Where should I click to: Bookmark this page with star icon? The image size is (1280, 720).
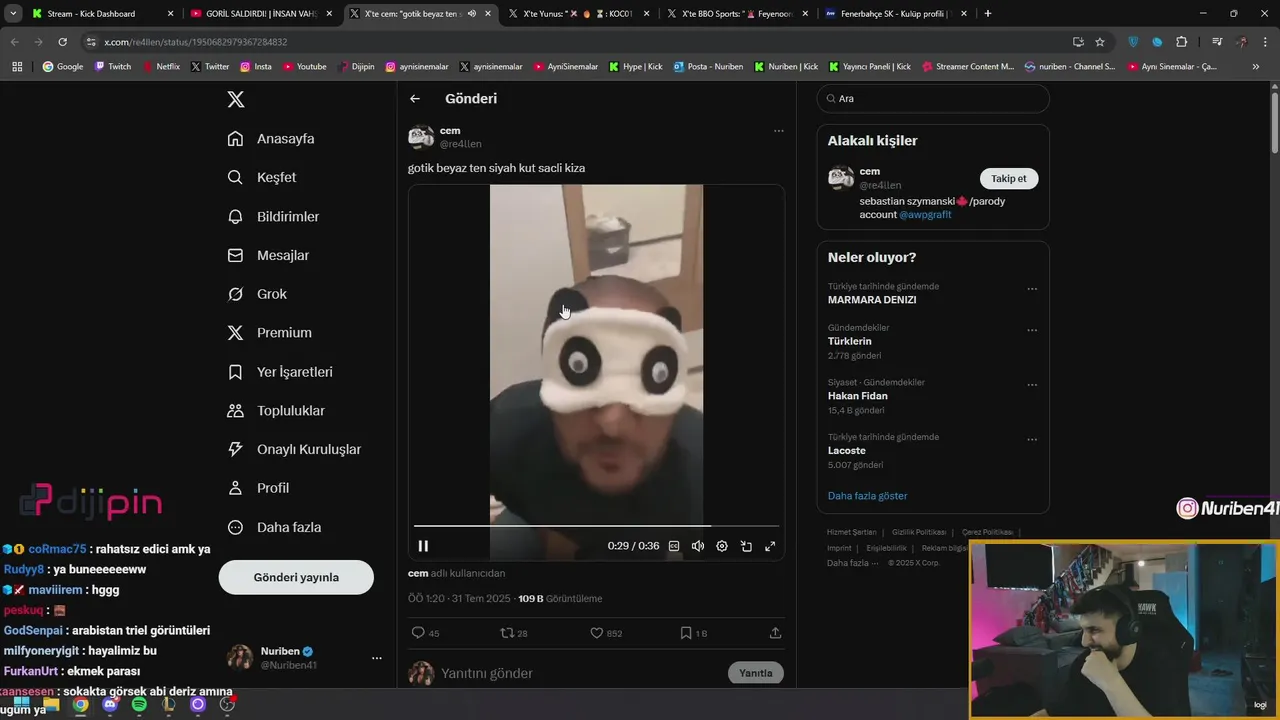1100,42
